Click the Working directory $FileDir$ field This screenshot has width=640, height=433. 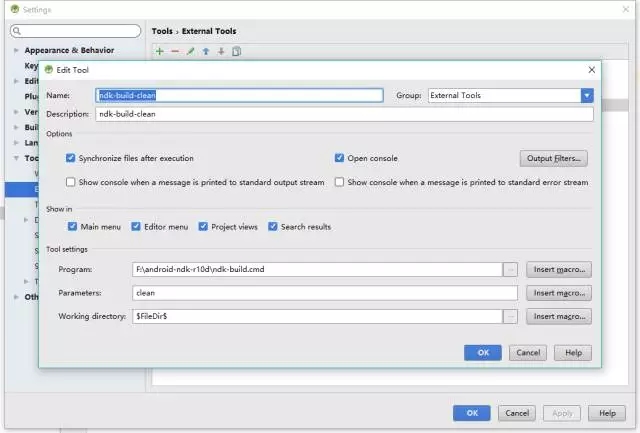click(317, 316)
